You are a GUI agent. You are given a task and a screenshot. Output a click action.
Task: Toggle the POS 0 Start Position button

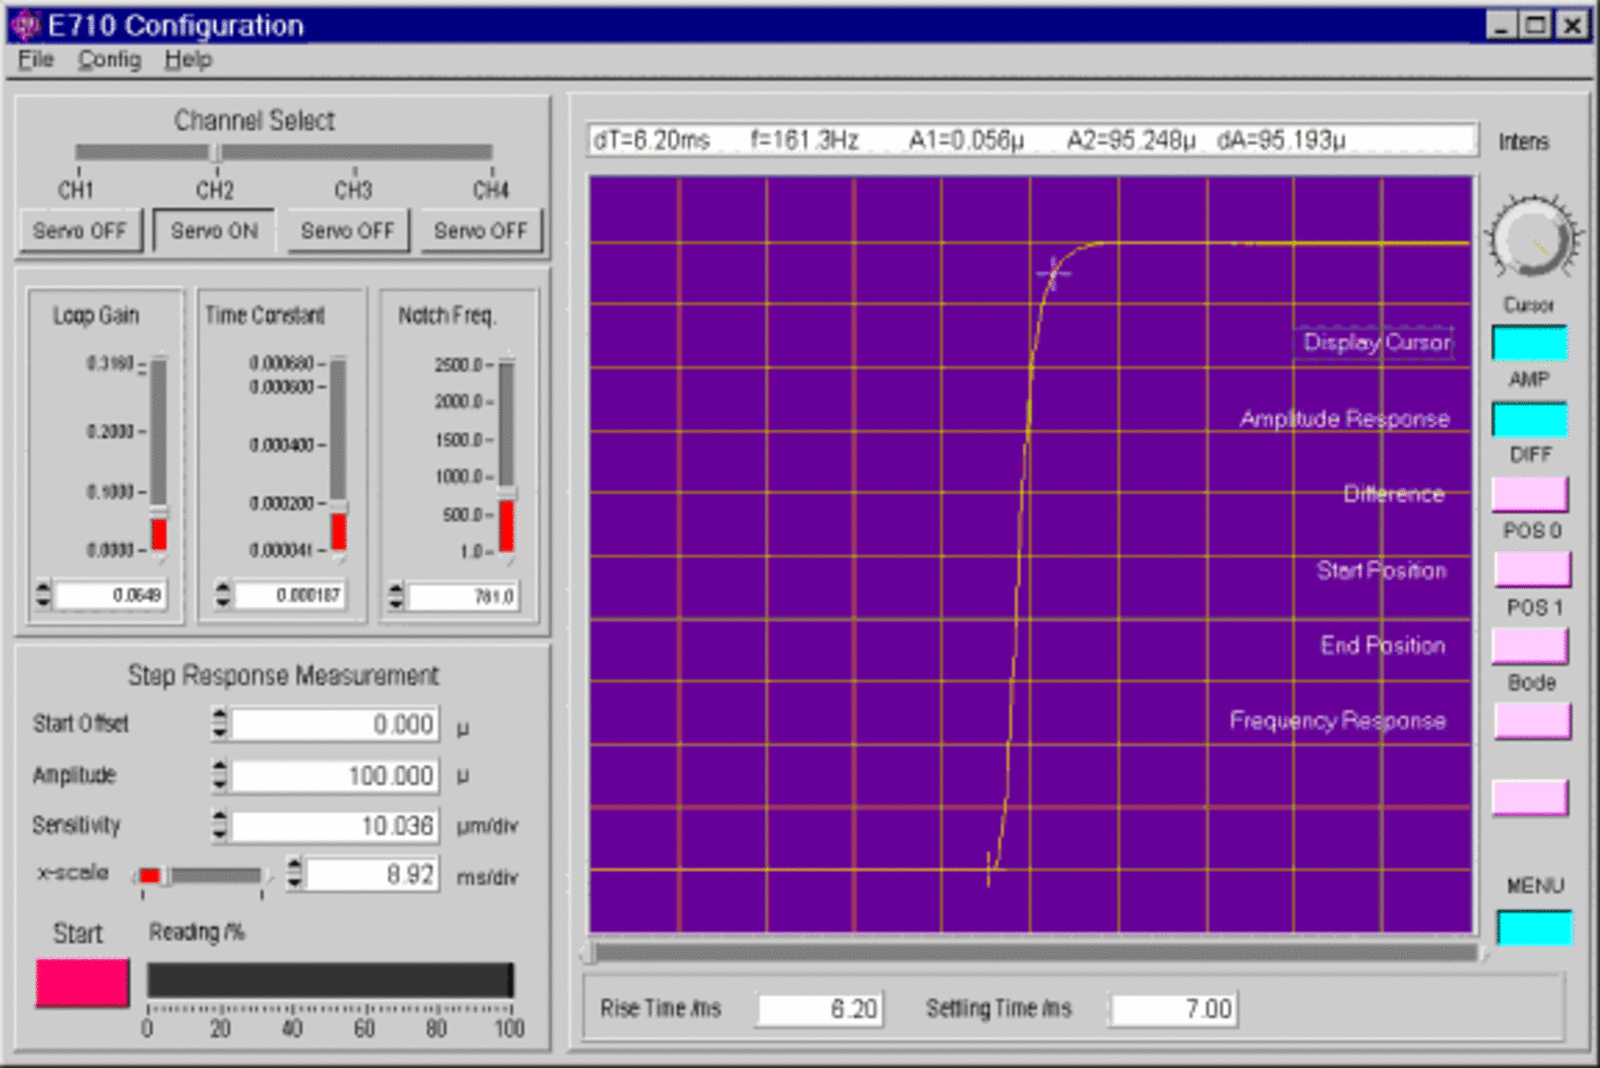(x=1532, y=570)
